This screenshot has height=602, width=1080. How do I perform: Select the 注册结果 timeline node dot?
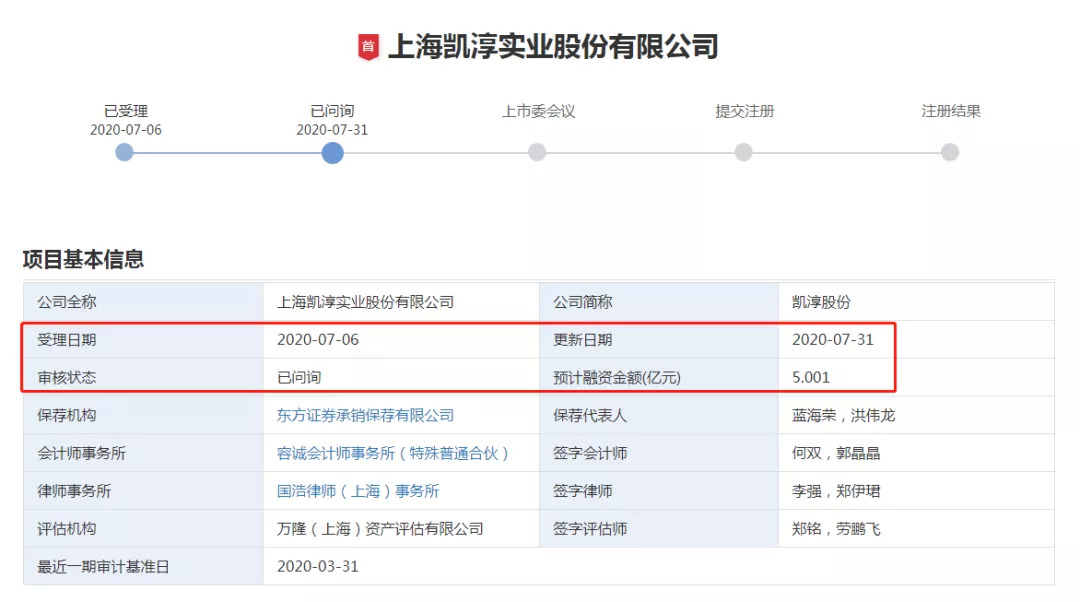950,152
